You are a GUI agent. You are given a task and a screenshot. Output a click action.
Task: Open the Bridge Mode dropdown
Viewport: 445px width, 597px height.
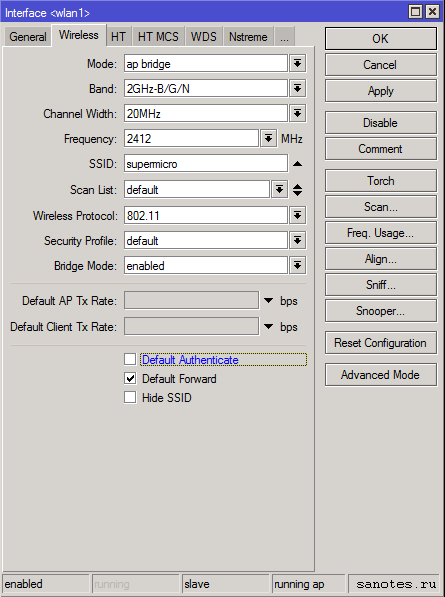297,265
